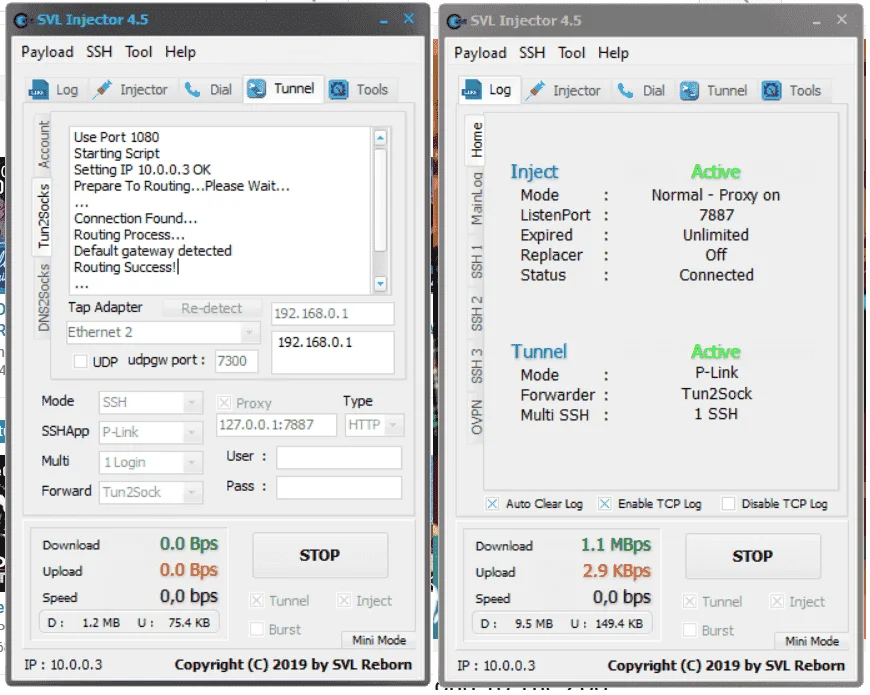Click STOP button in right window
The height and width of the screenshot is (695, 870).
pos(753,556)
